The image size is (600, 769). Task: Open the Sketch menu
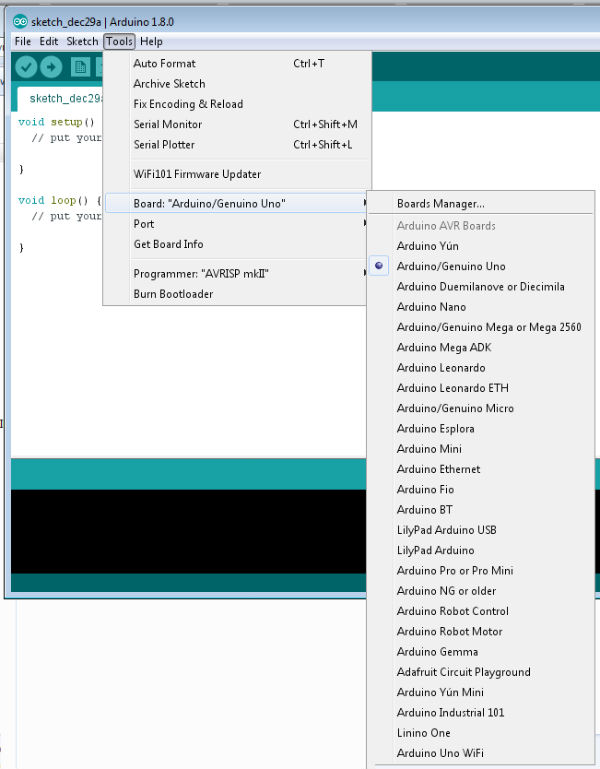point(82,42)
